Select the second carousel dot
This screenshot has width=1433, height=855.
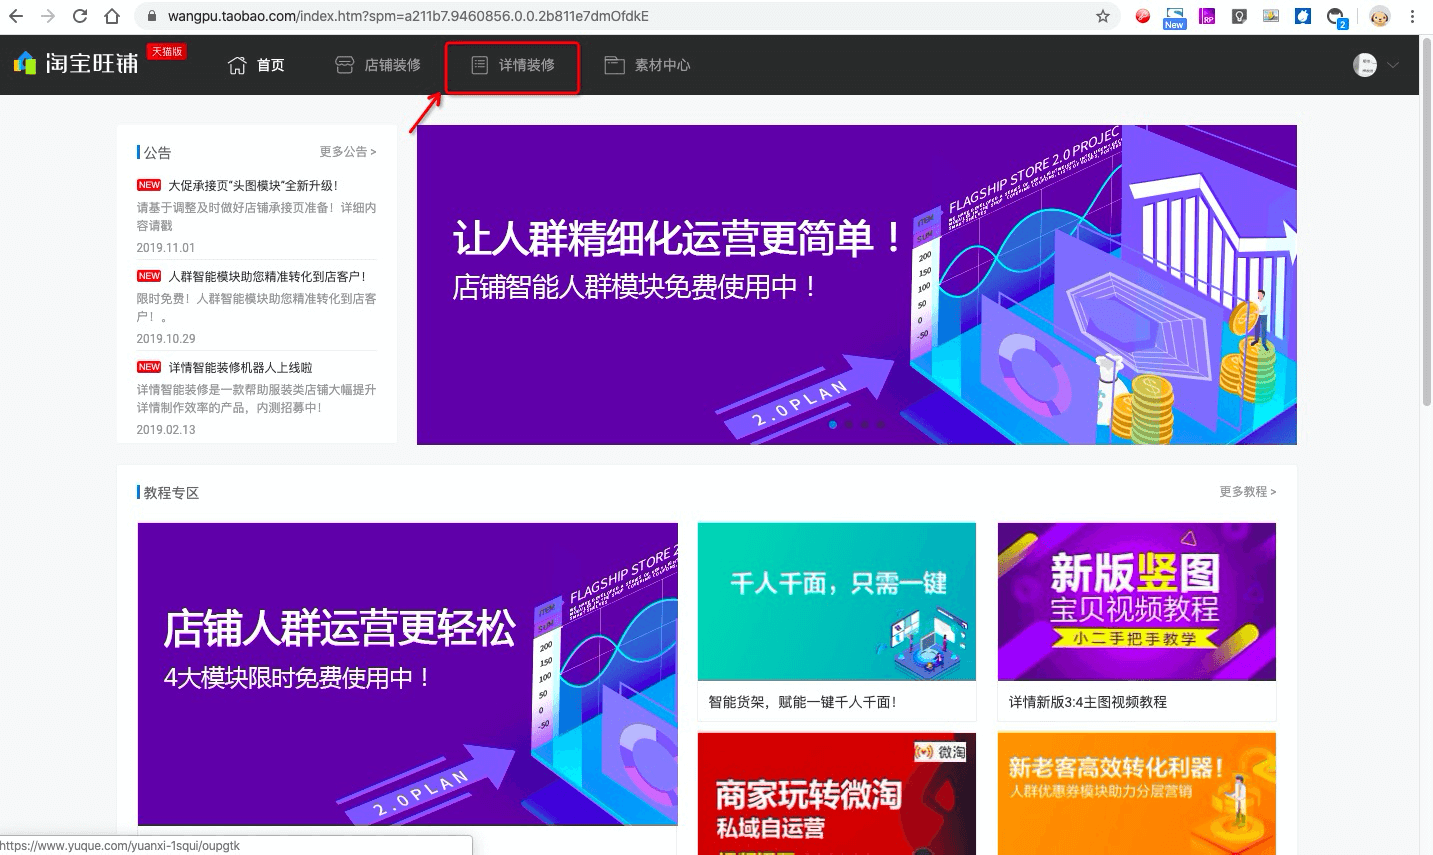point(849,425)
